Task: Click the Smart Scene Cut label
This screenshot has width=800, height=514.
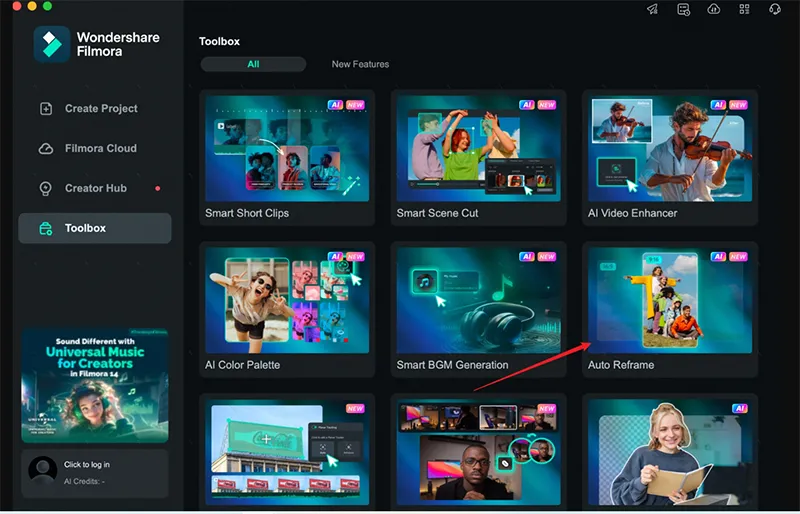Action: [437, 213]
